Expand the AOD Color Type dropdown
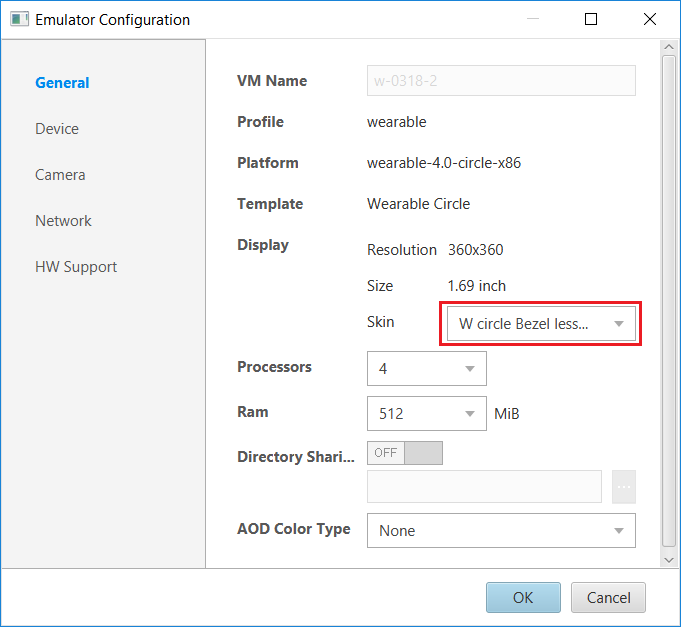681x627 pixels. tap(501, 531)
